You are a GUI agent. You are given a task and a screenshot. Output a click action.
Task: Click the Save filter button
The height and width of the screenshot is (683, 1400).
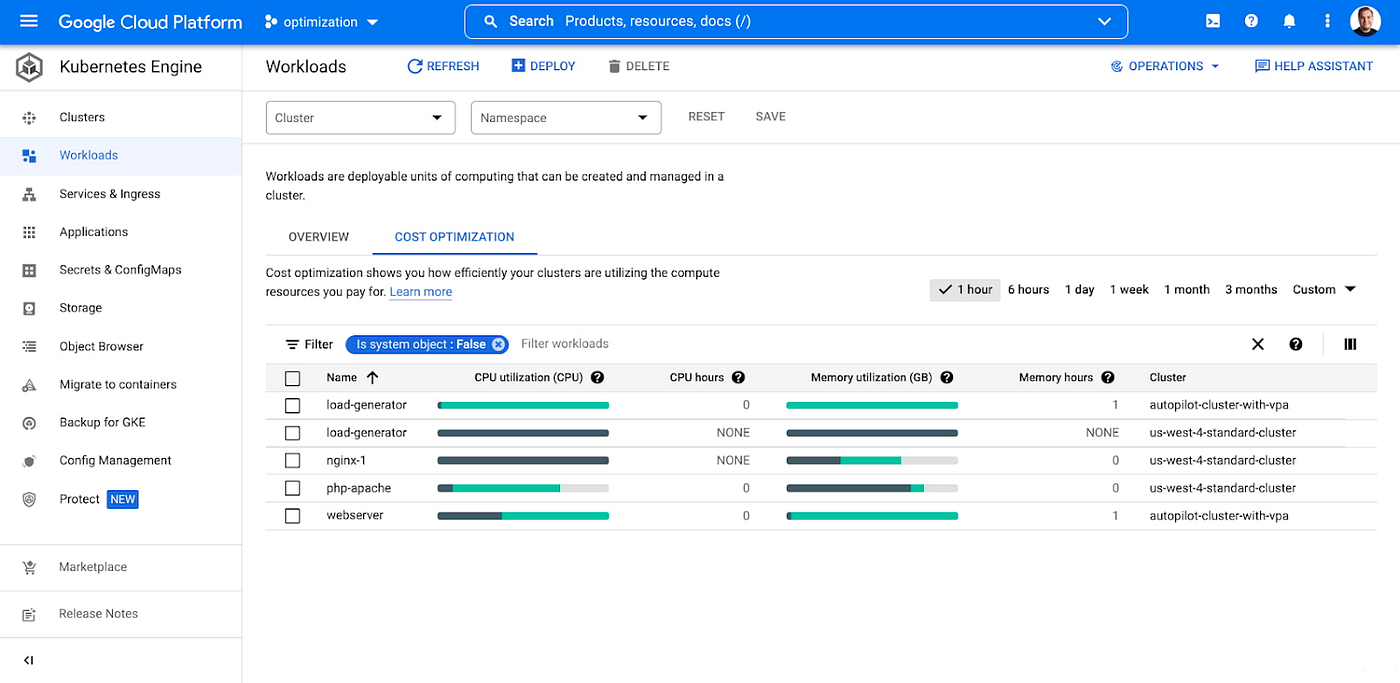tap(770, 117)
